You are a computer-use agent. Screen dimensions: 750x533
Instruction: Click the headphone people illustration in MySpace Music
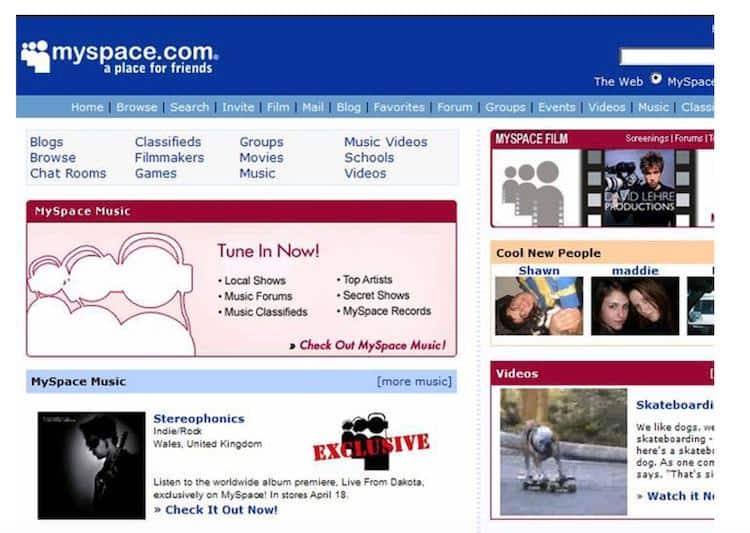pos(111,294)
